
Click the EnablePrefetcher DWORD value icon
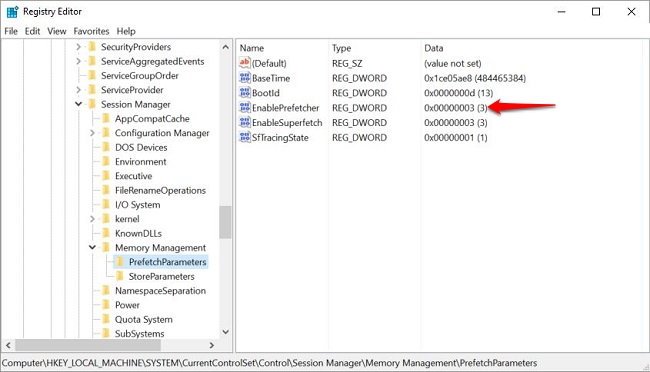245,107
